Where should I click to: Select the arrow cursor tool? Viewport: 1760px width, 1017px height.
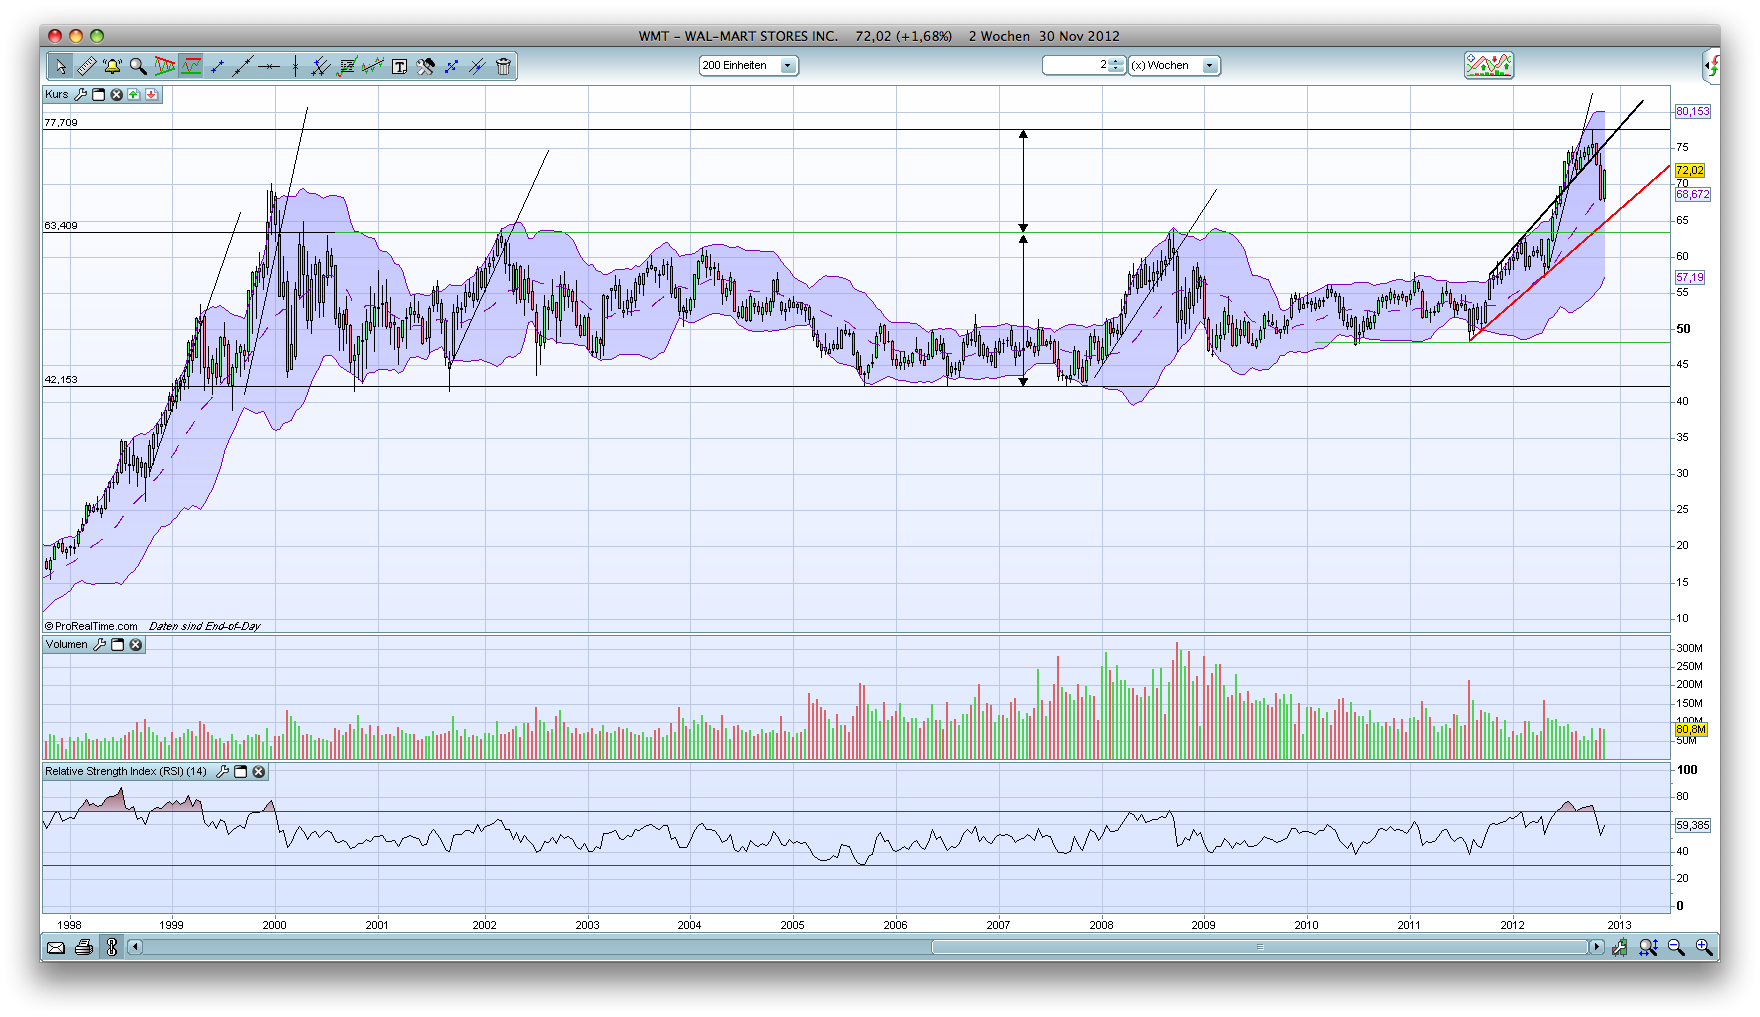60,66
